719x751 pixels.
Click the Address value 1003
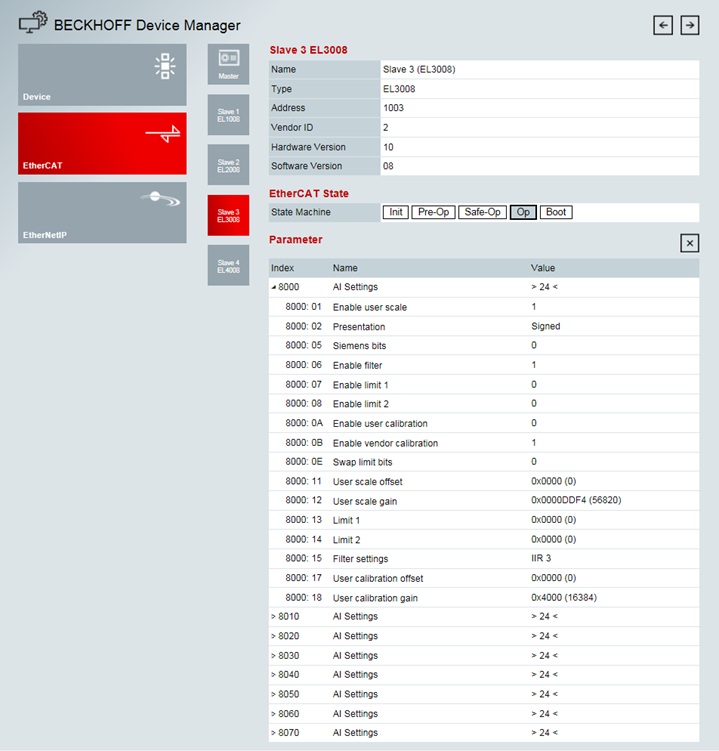click(393, 108)
